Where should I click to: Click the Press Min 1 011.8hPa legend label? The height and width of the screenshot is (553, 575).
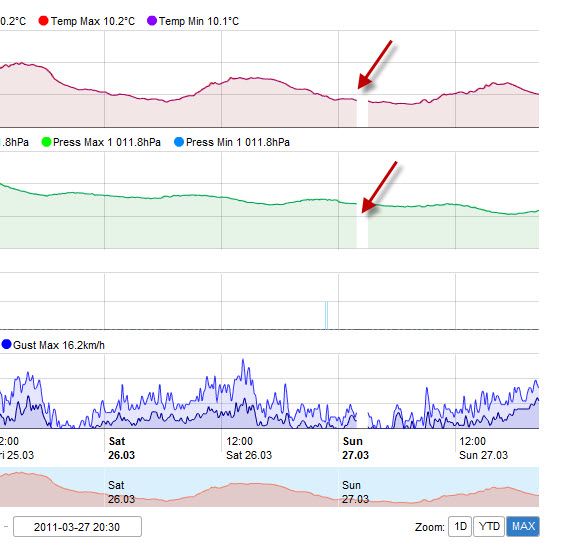238,142
